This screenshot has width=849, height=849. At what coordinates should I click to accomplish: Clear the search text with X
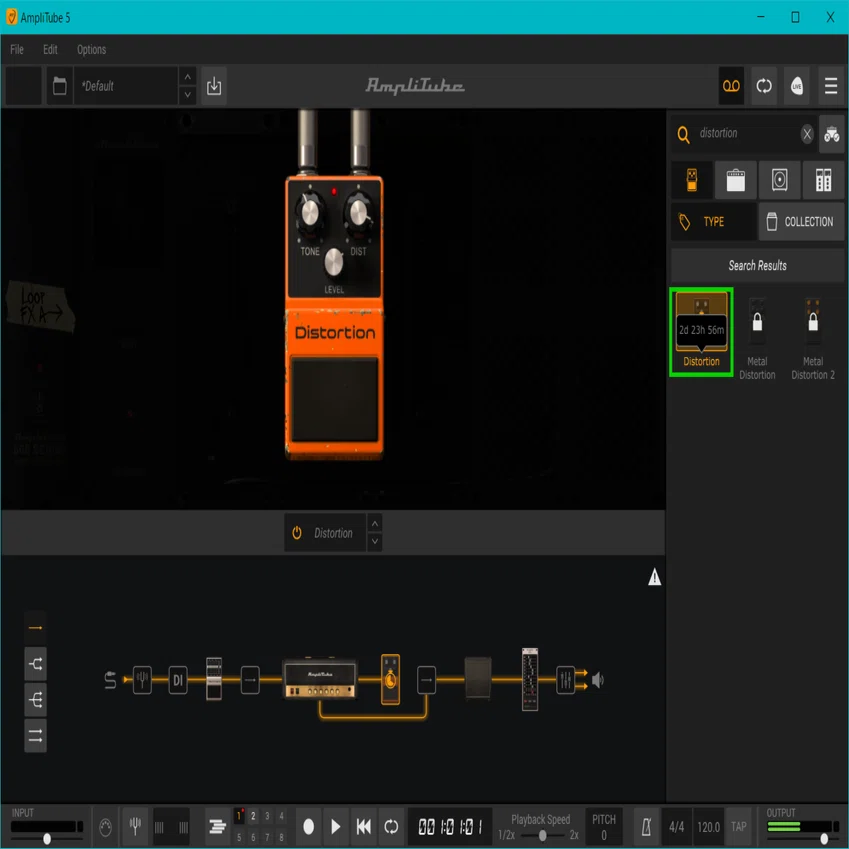click(807, 134)
